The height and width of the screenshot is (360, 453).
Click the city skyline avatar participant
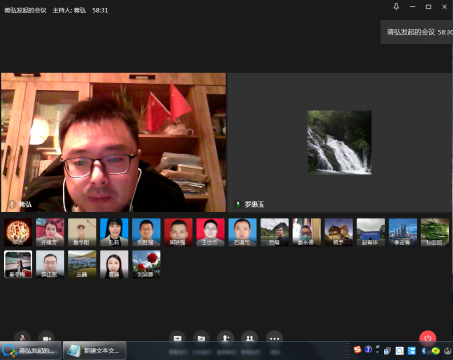click(403, 232)
